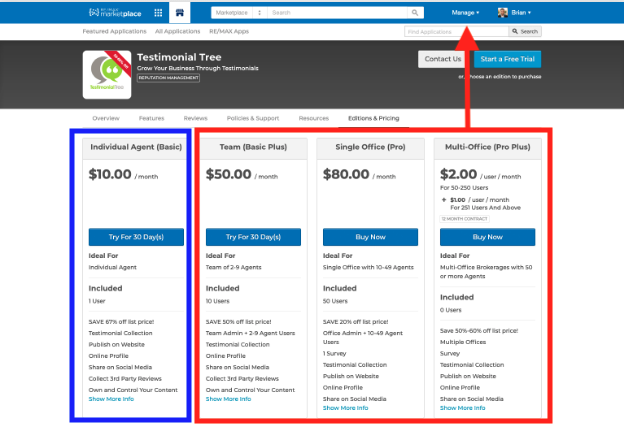Click 'Multiple Offices' feature text

(x=463, y=342)
